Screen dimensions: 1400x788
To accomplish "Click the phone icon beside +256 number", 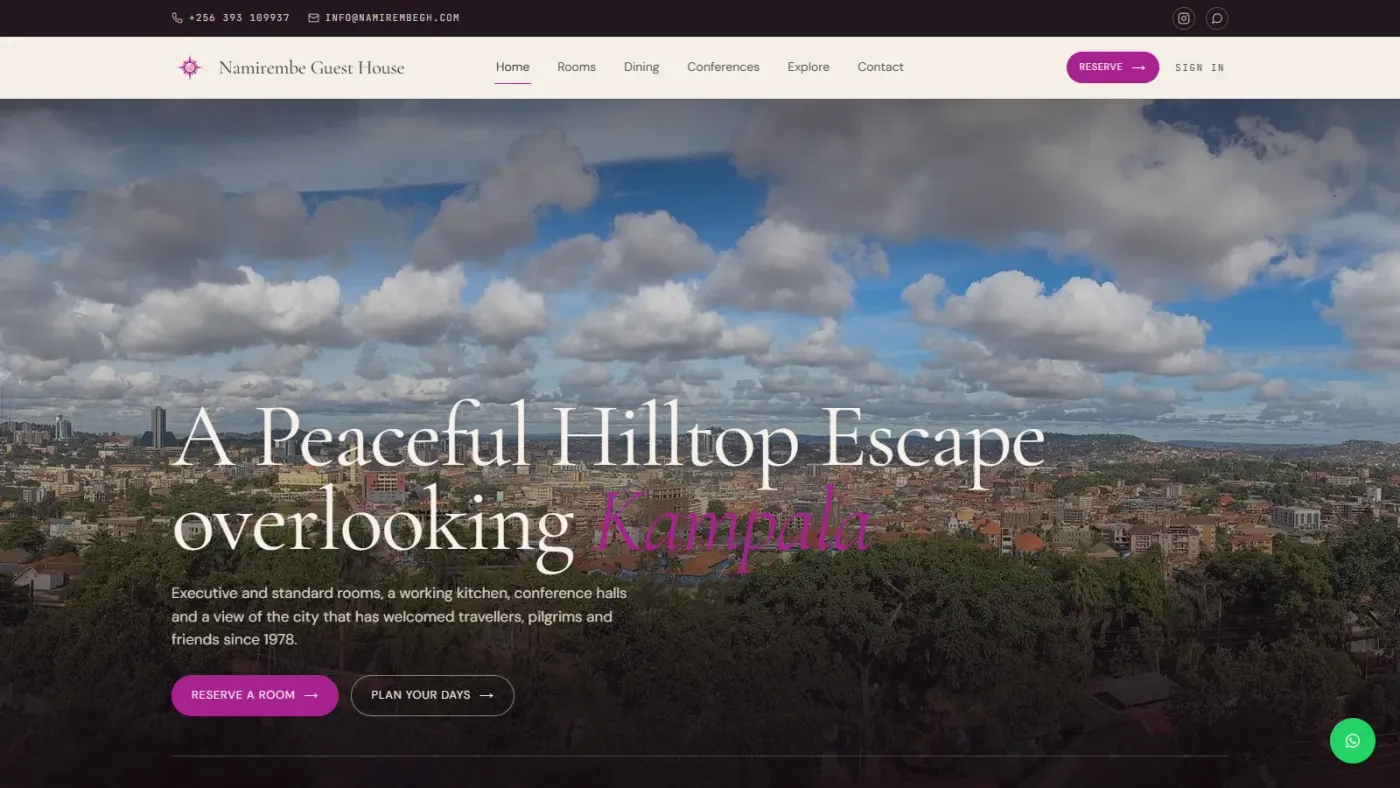I will 177,18.
